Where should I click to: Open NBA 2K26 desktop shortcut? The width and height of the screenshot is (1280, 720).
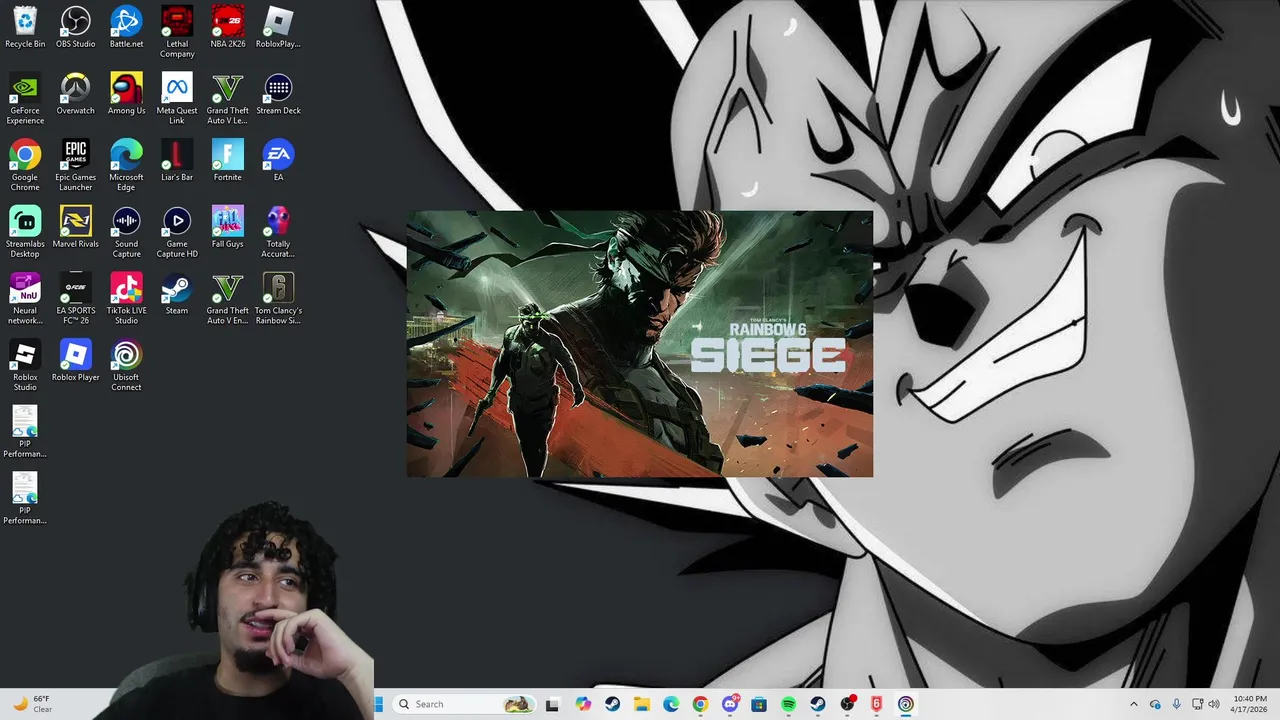[x=228, y=27]
